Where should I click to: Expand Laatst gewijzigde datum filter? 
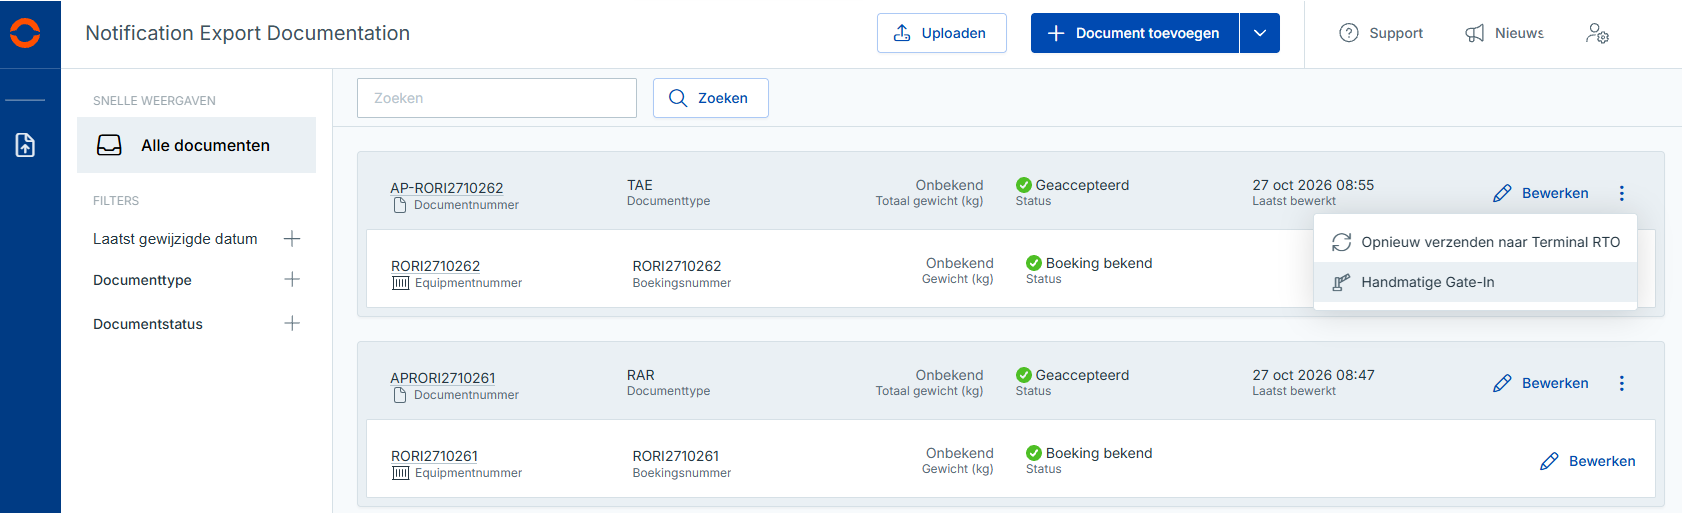coord(292,238)
